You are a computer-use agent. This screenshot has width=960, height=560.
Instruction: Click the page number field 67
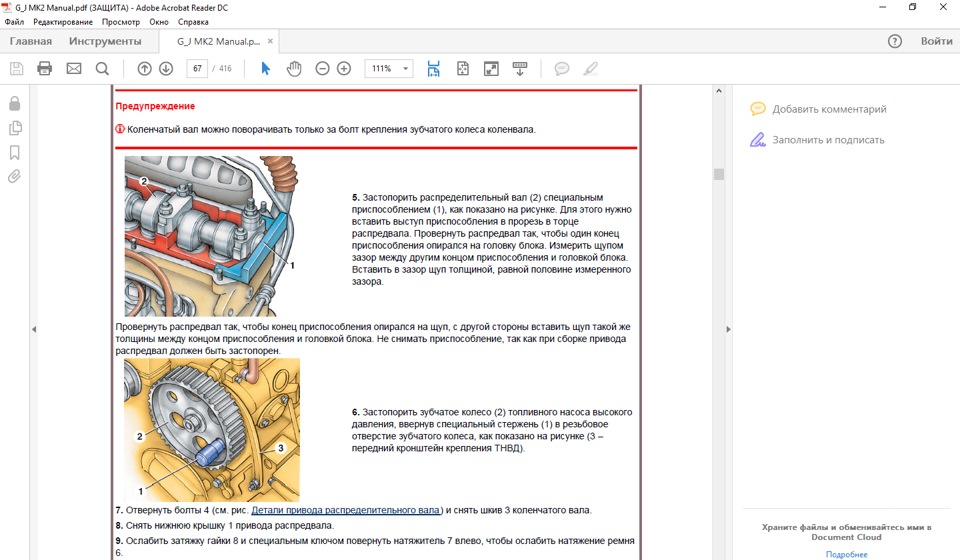197,69
